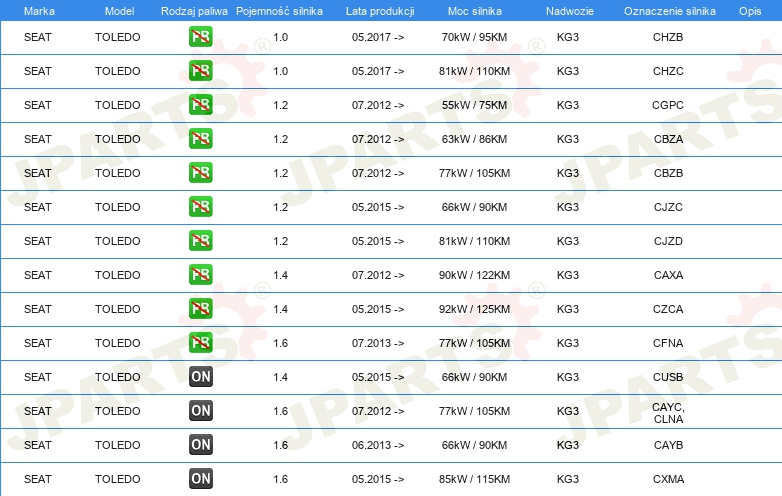Select diesel ON icon for engine CXMA
The width and height of the screenshot is (782, 496).
click(200, 479)
